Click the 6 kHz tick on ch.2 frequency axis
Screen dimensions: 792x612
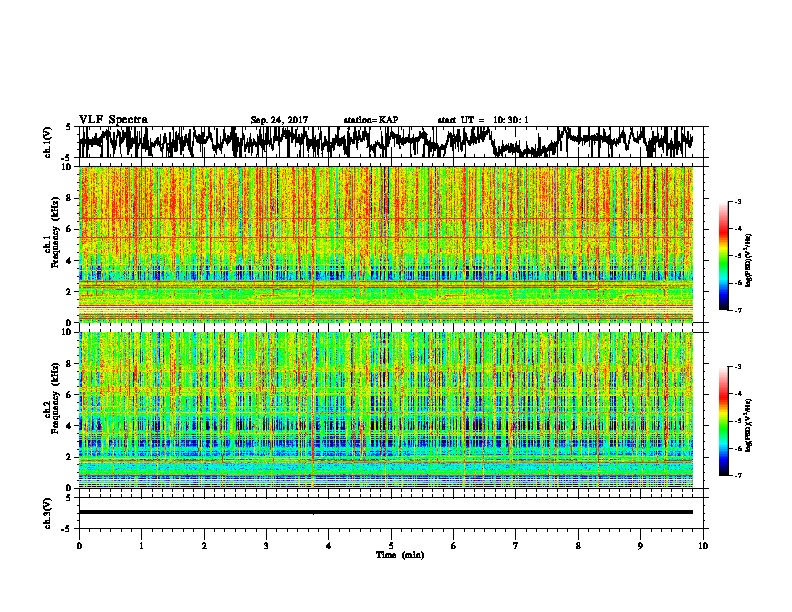click(x=70, y=395)
